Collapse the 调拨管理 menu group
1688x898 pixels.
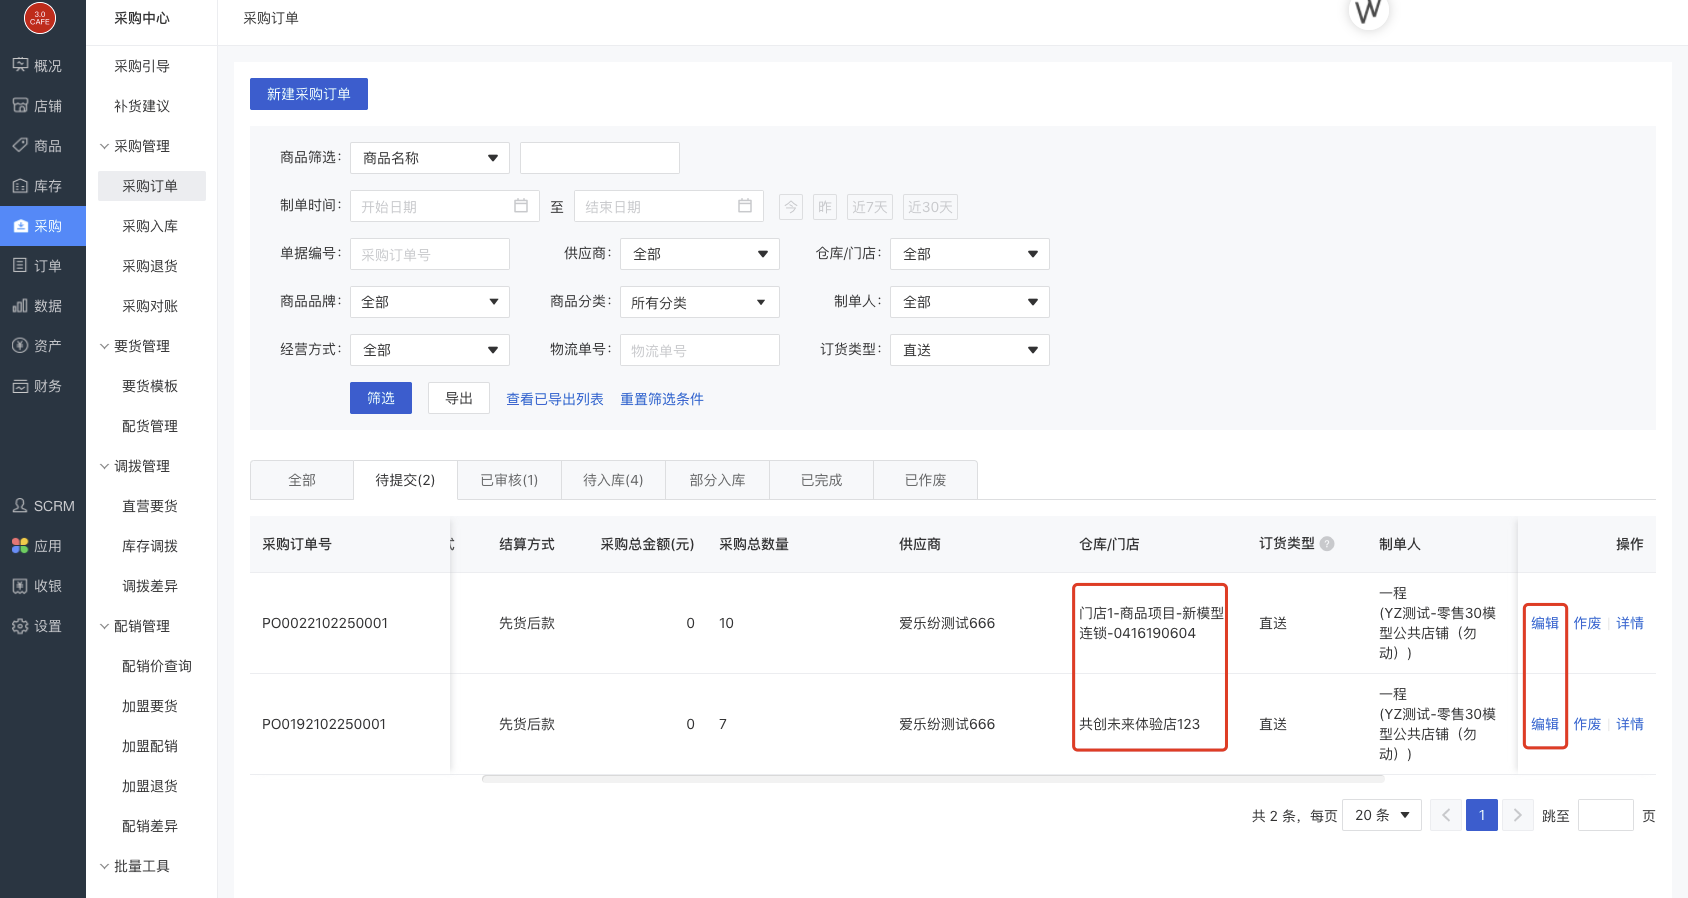point(104,466)
